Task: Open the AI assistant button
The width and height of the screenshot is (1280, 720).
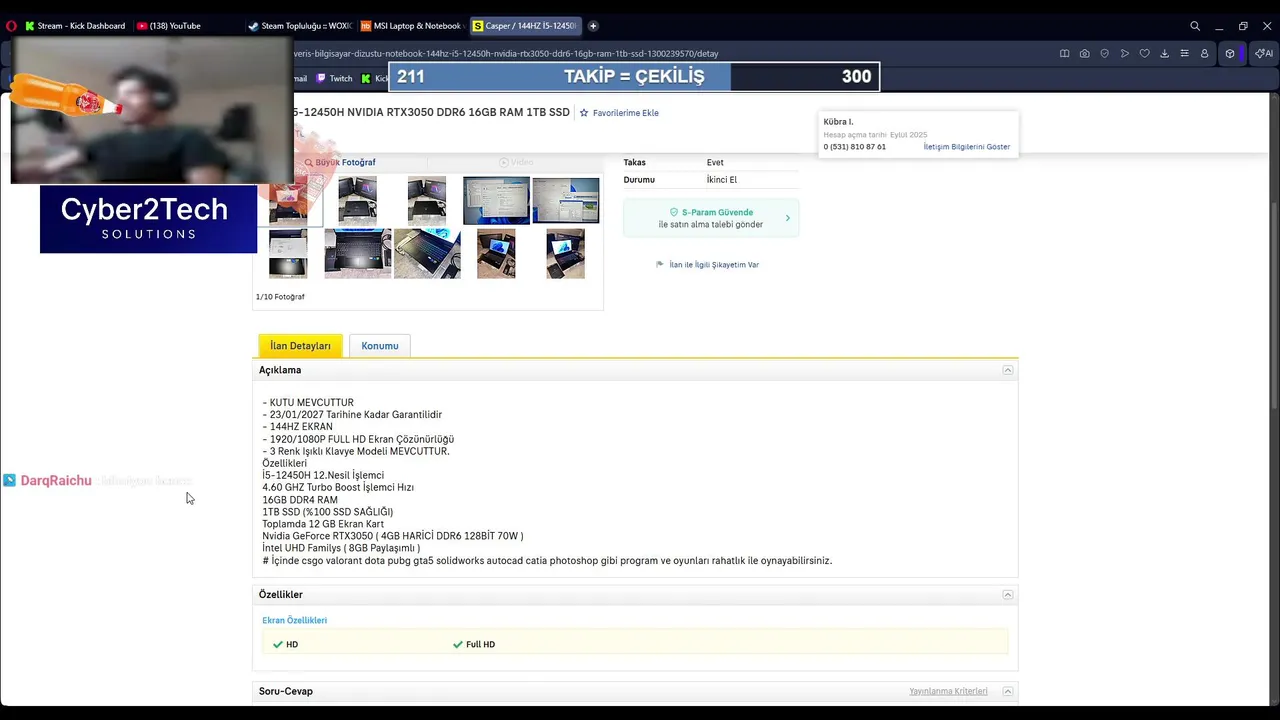Action: click(x=1264, y=53)
